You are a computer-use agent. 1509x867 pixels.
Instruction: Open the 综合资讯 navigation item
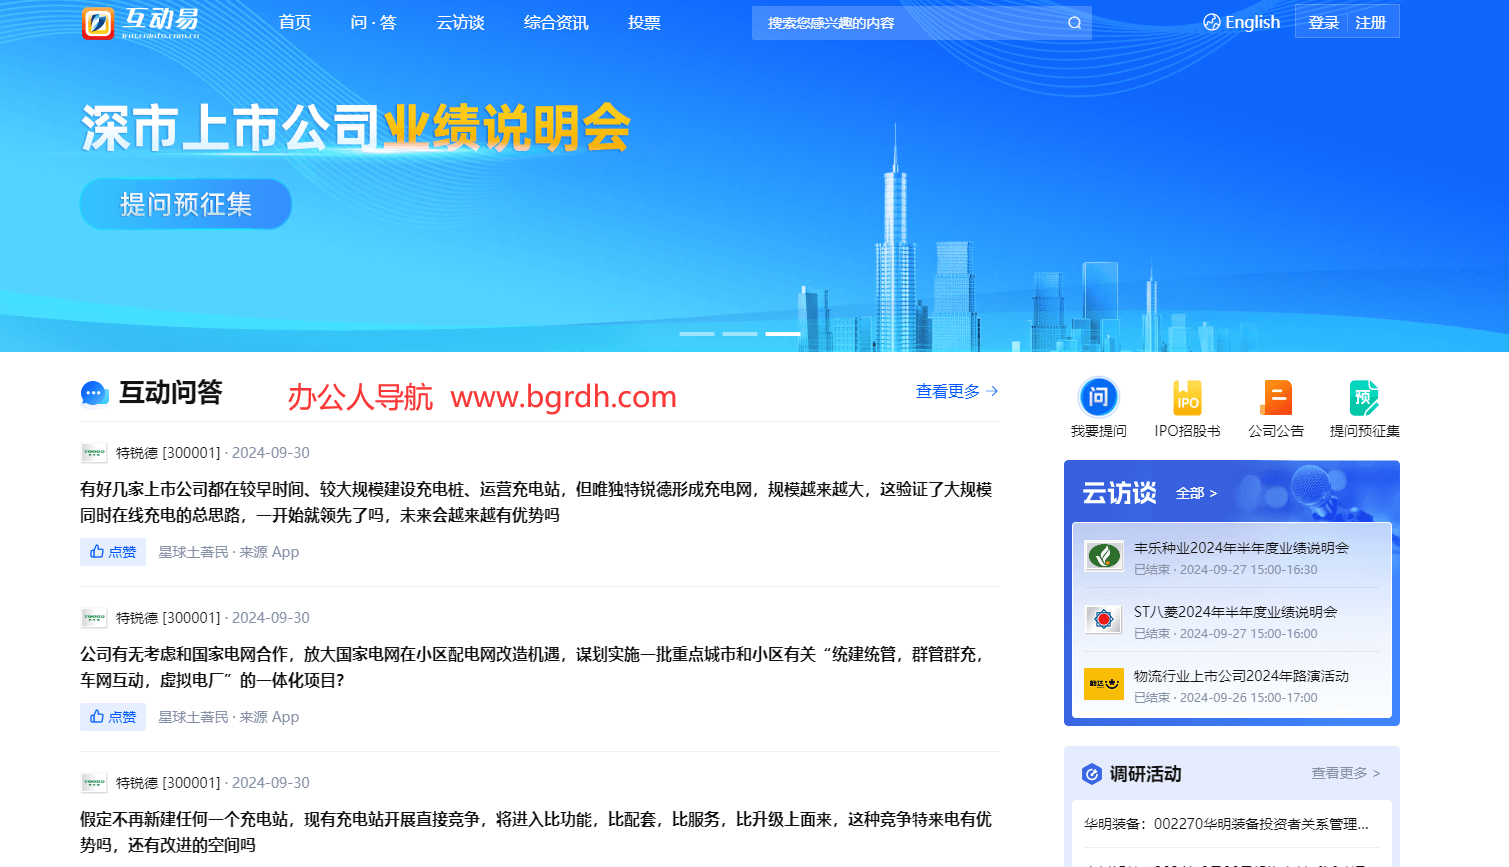(x=556, y=22)
